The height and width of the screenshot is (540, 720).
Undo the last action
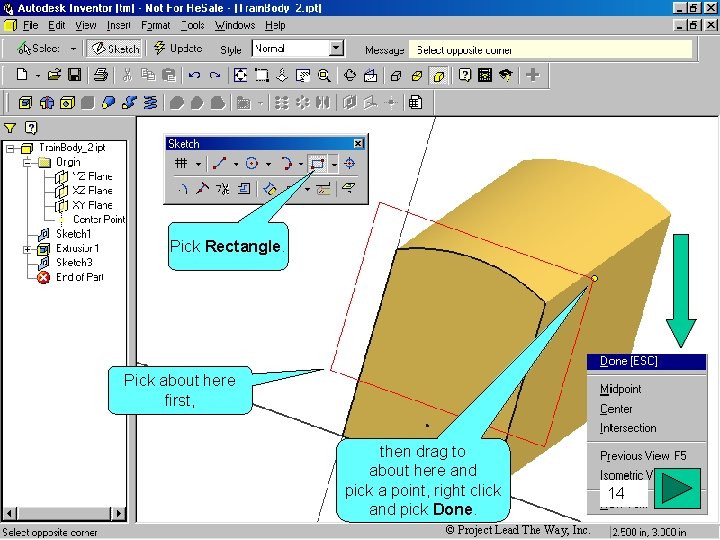click(x=194, y=75)
